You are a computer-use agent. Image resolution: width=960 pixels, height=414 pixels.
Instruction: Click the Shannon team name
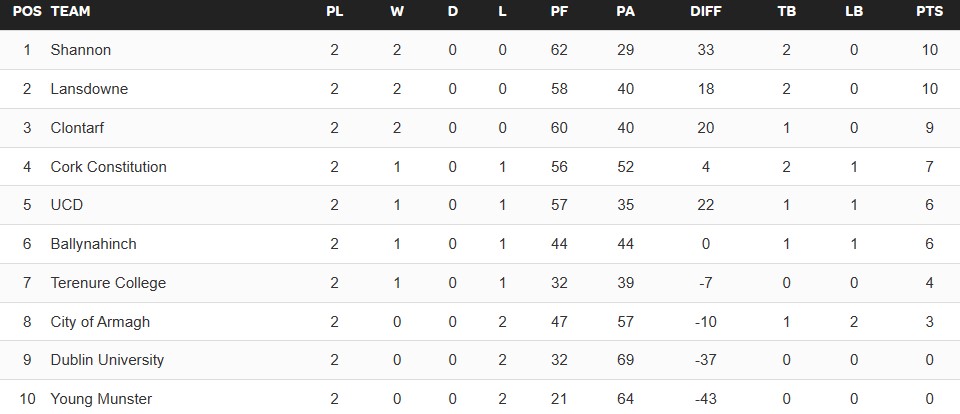click(x=81, y=50)
